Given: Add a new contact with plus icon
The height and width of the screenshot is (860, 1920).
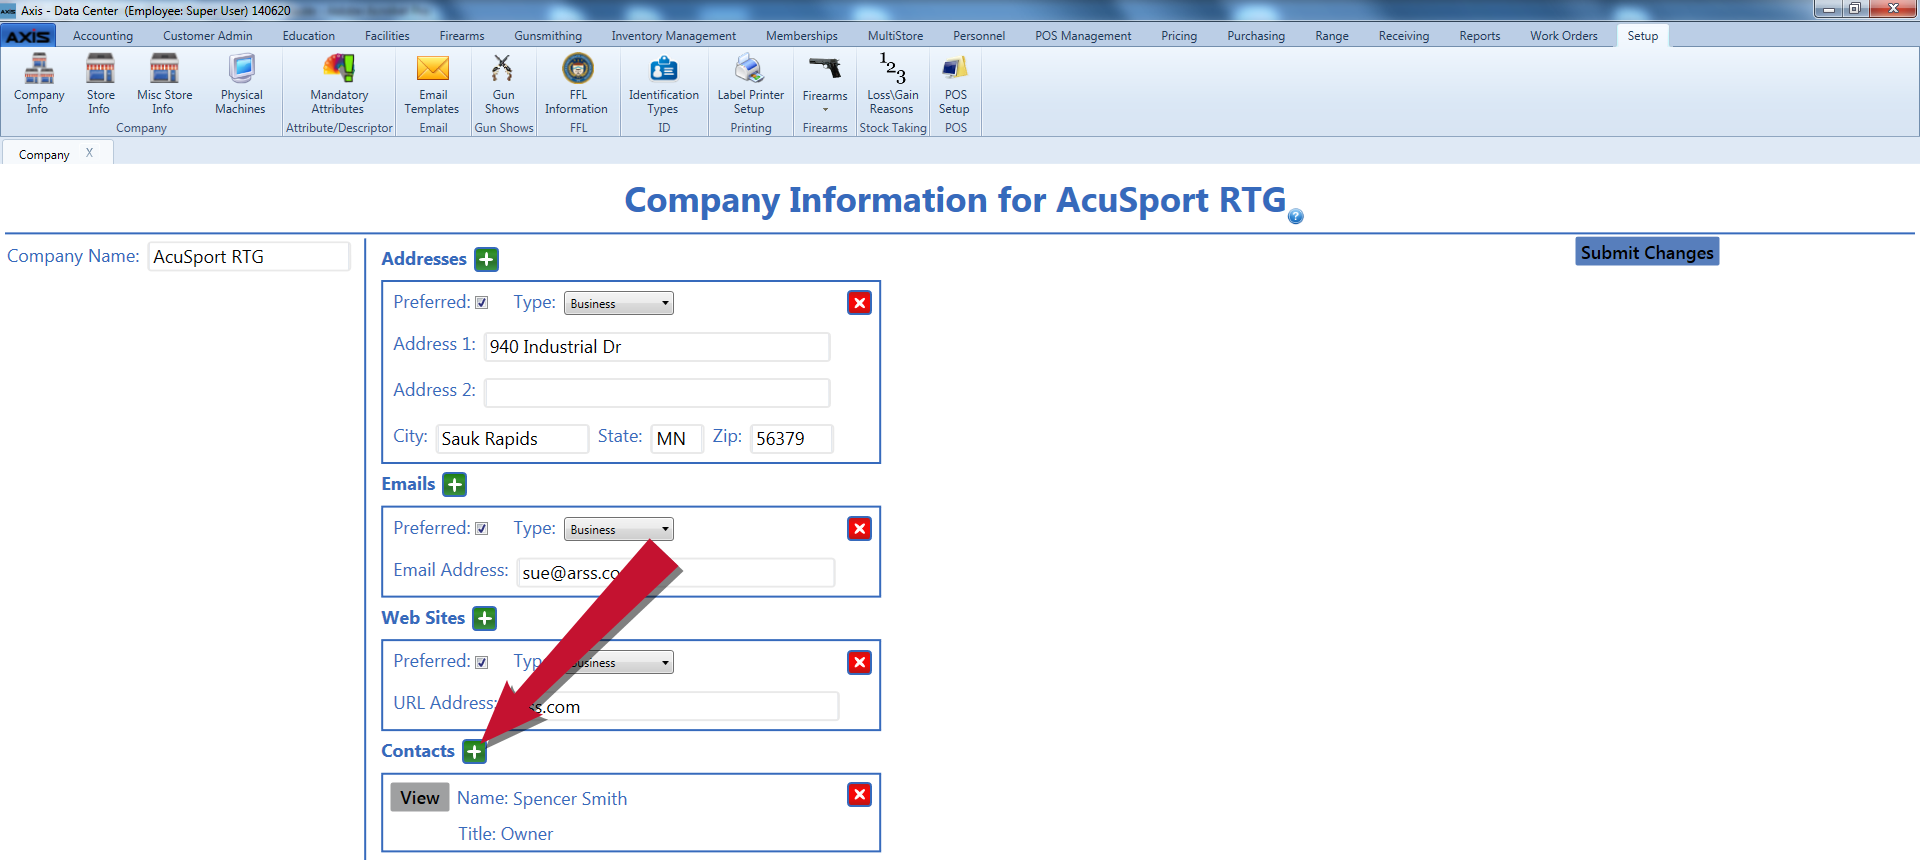Looking at the screenshot, I should [x=474, y=752].
